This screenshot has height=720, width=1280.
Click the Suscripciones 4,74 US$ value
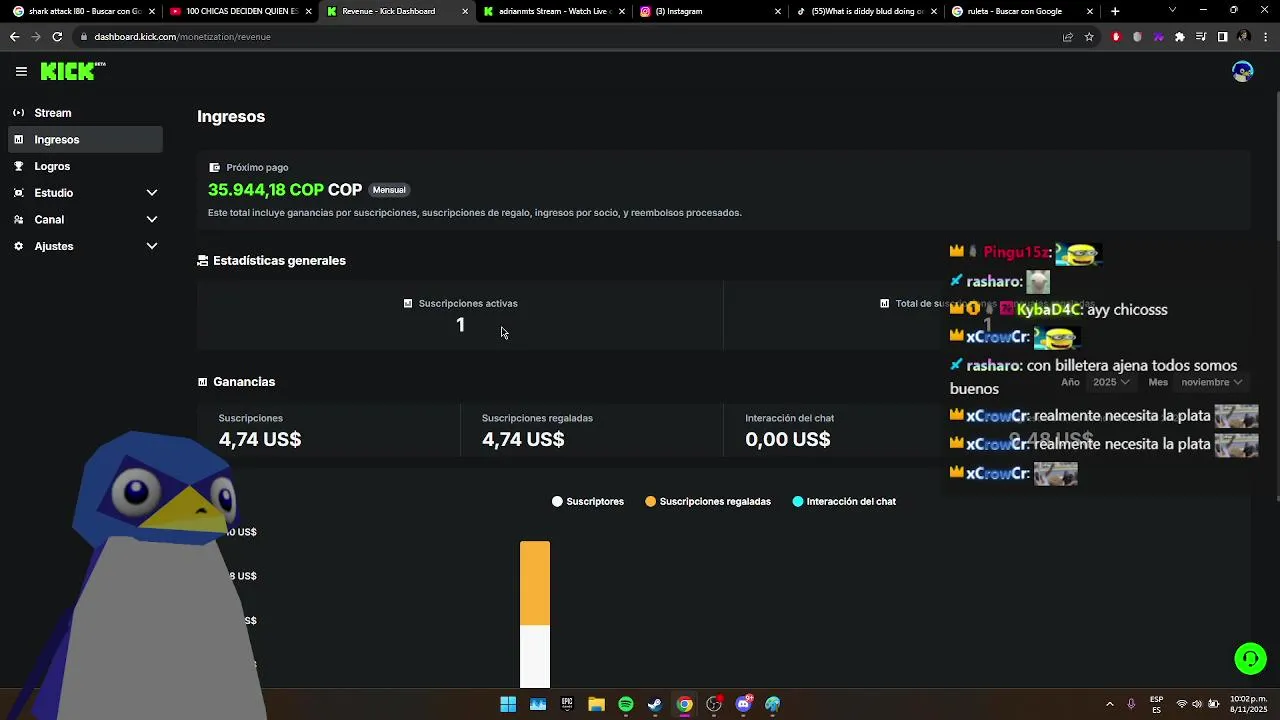point(260,440)
